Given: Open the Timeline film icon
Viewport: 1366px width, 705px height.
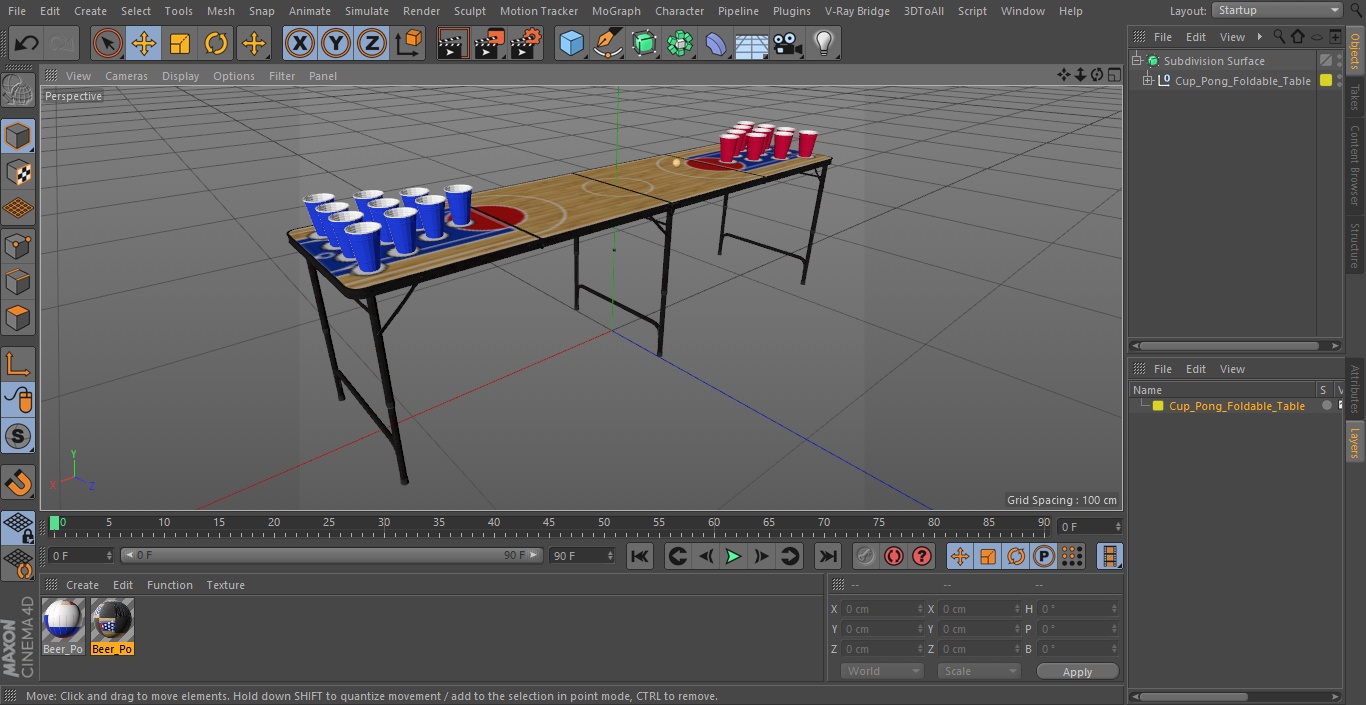Looking at the screenshot, I should tap(1109, 556).
